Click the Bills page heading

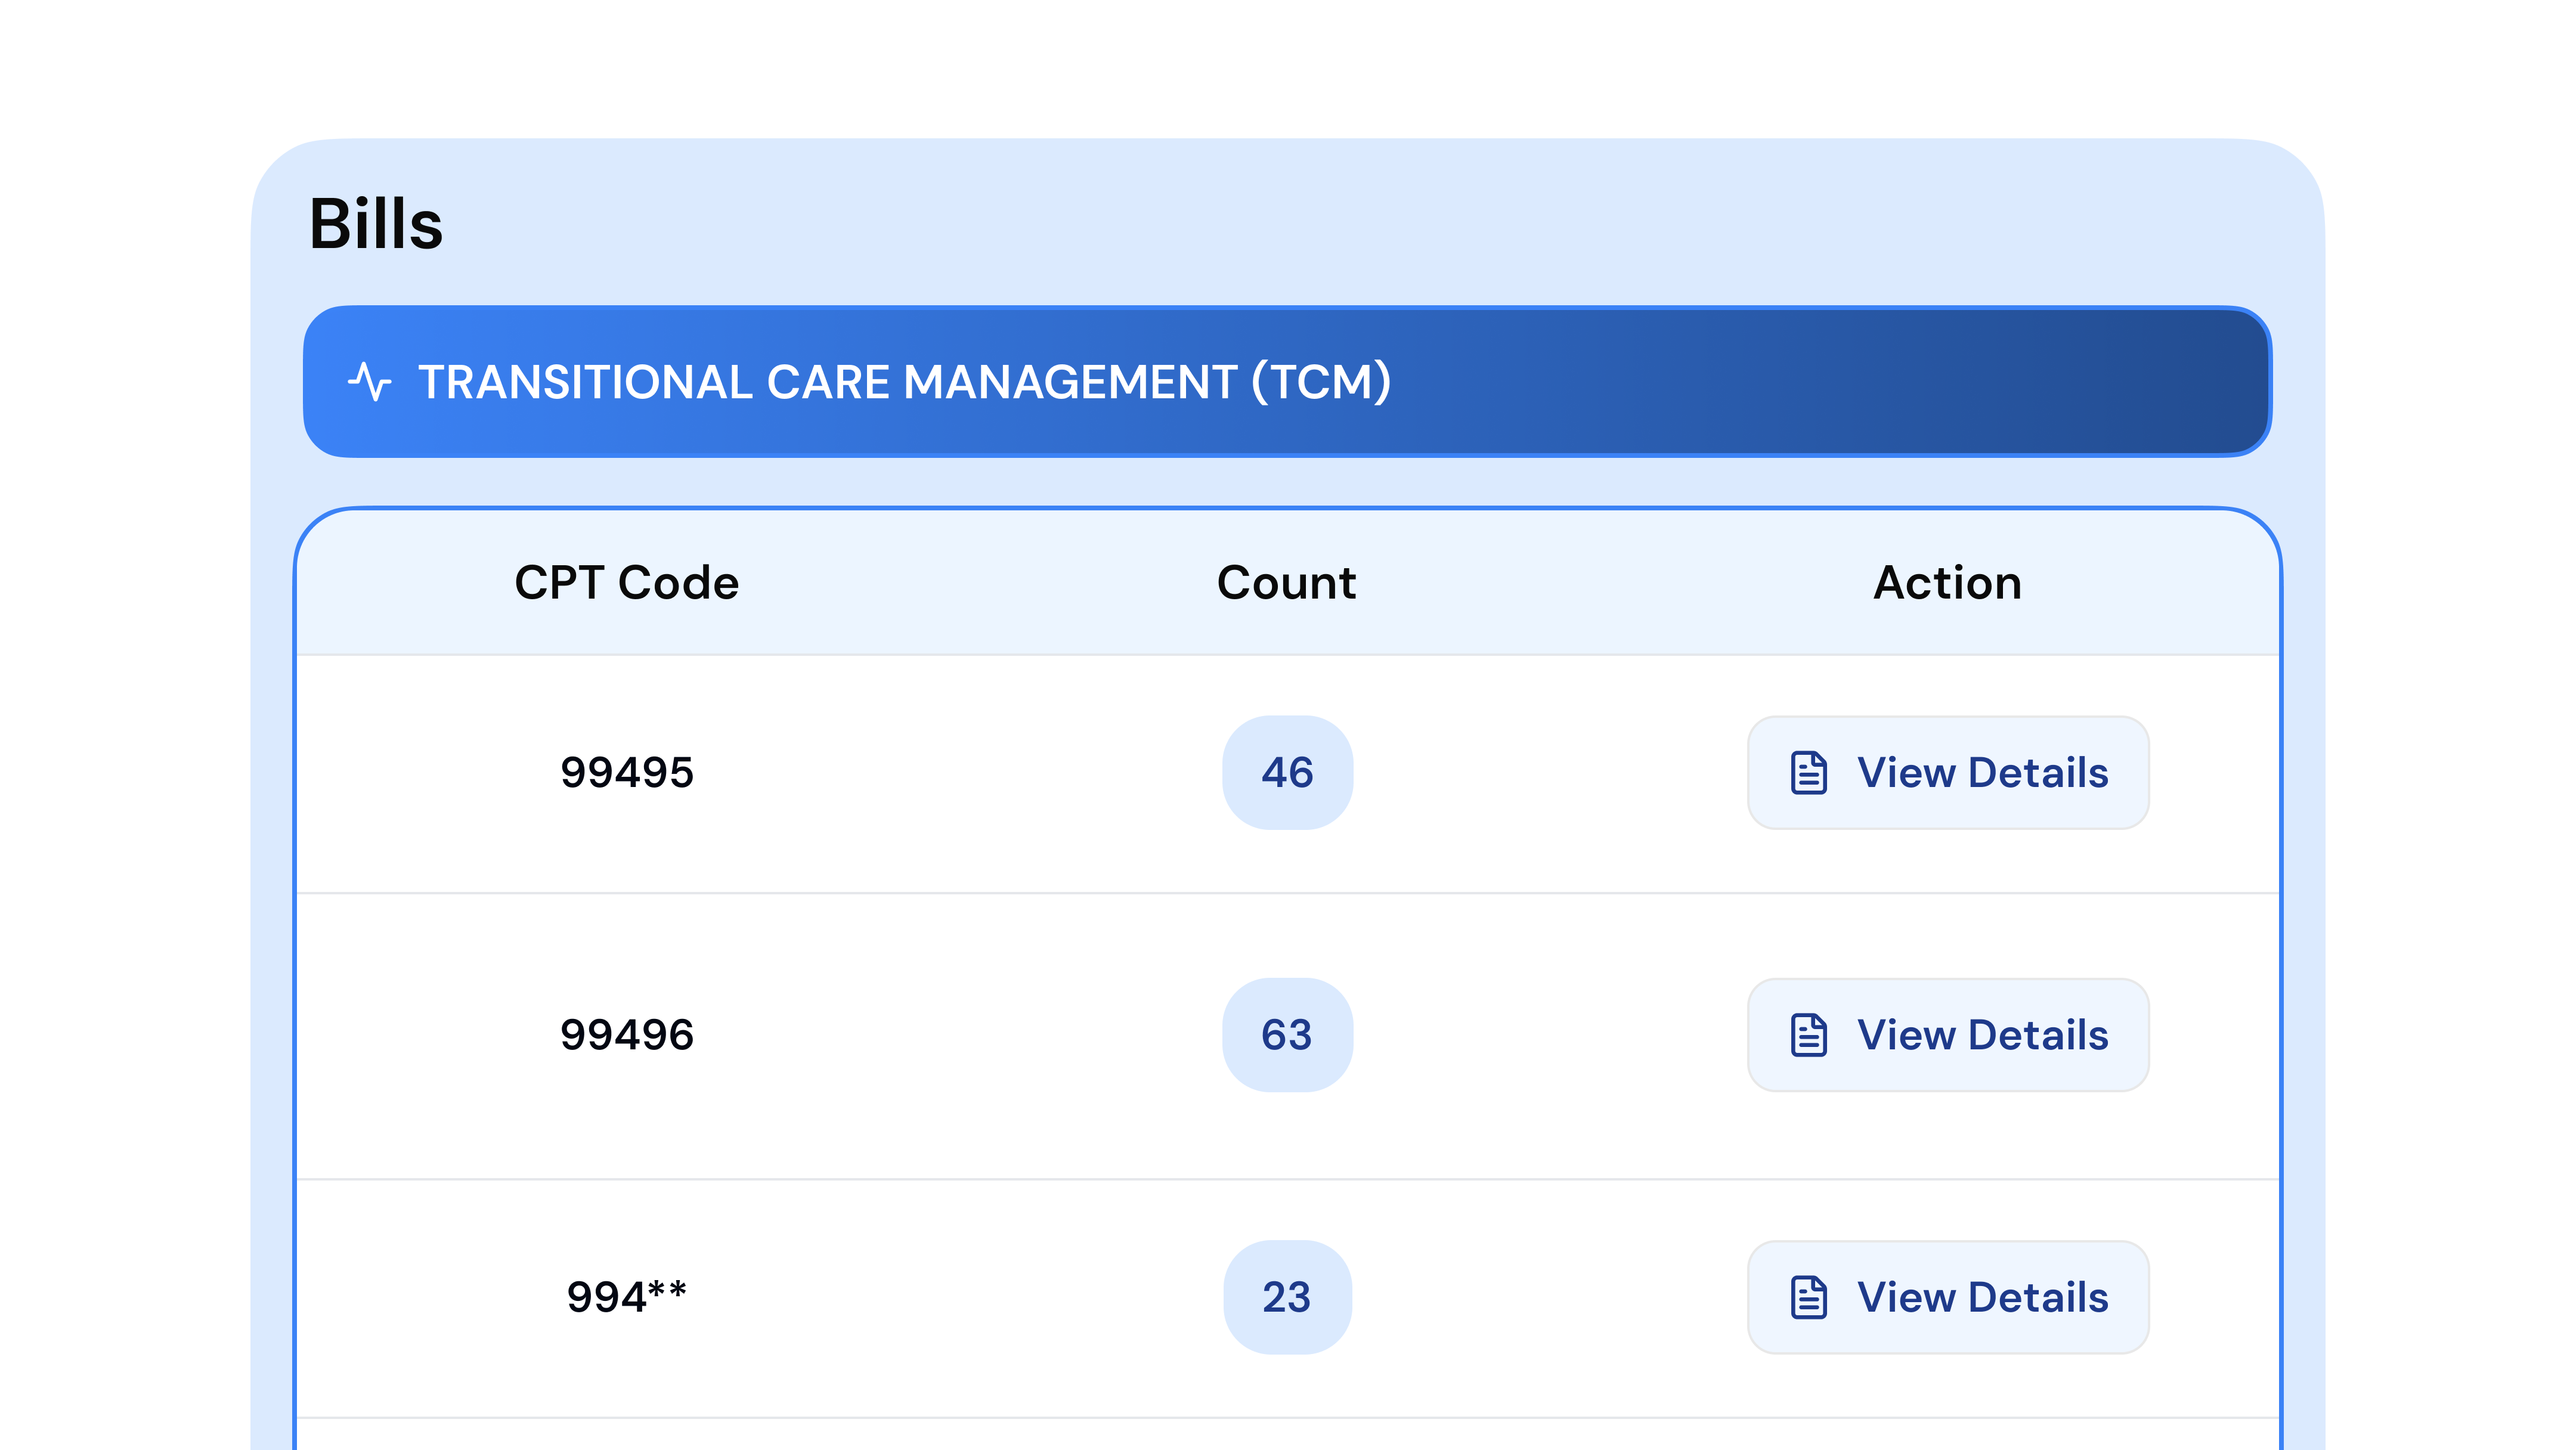pyautogui.click(x=375, y=226)
